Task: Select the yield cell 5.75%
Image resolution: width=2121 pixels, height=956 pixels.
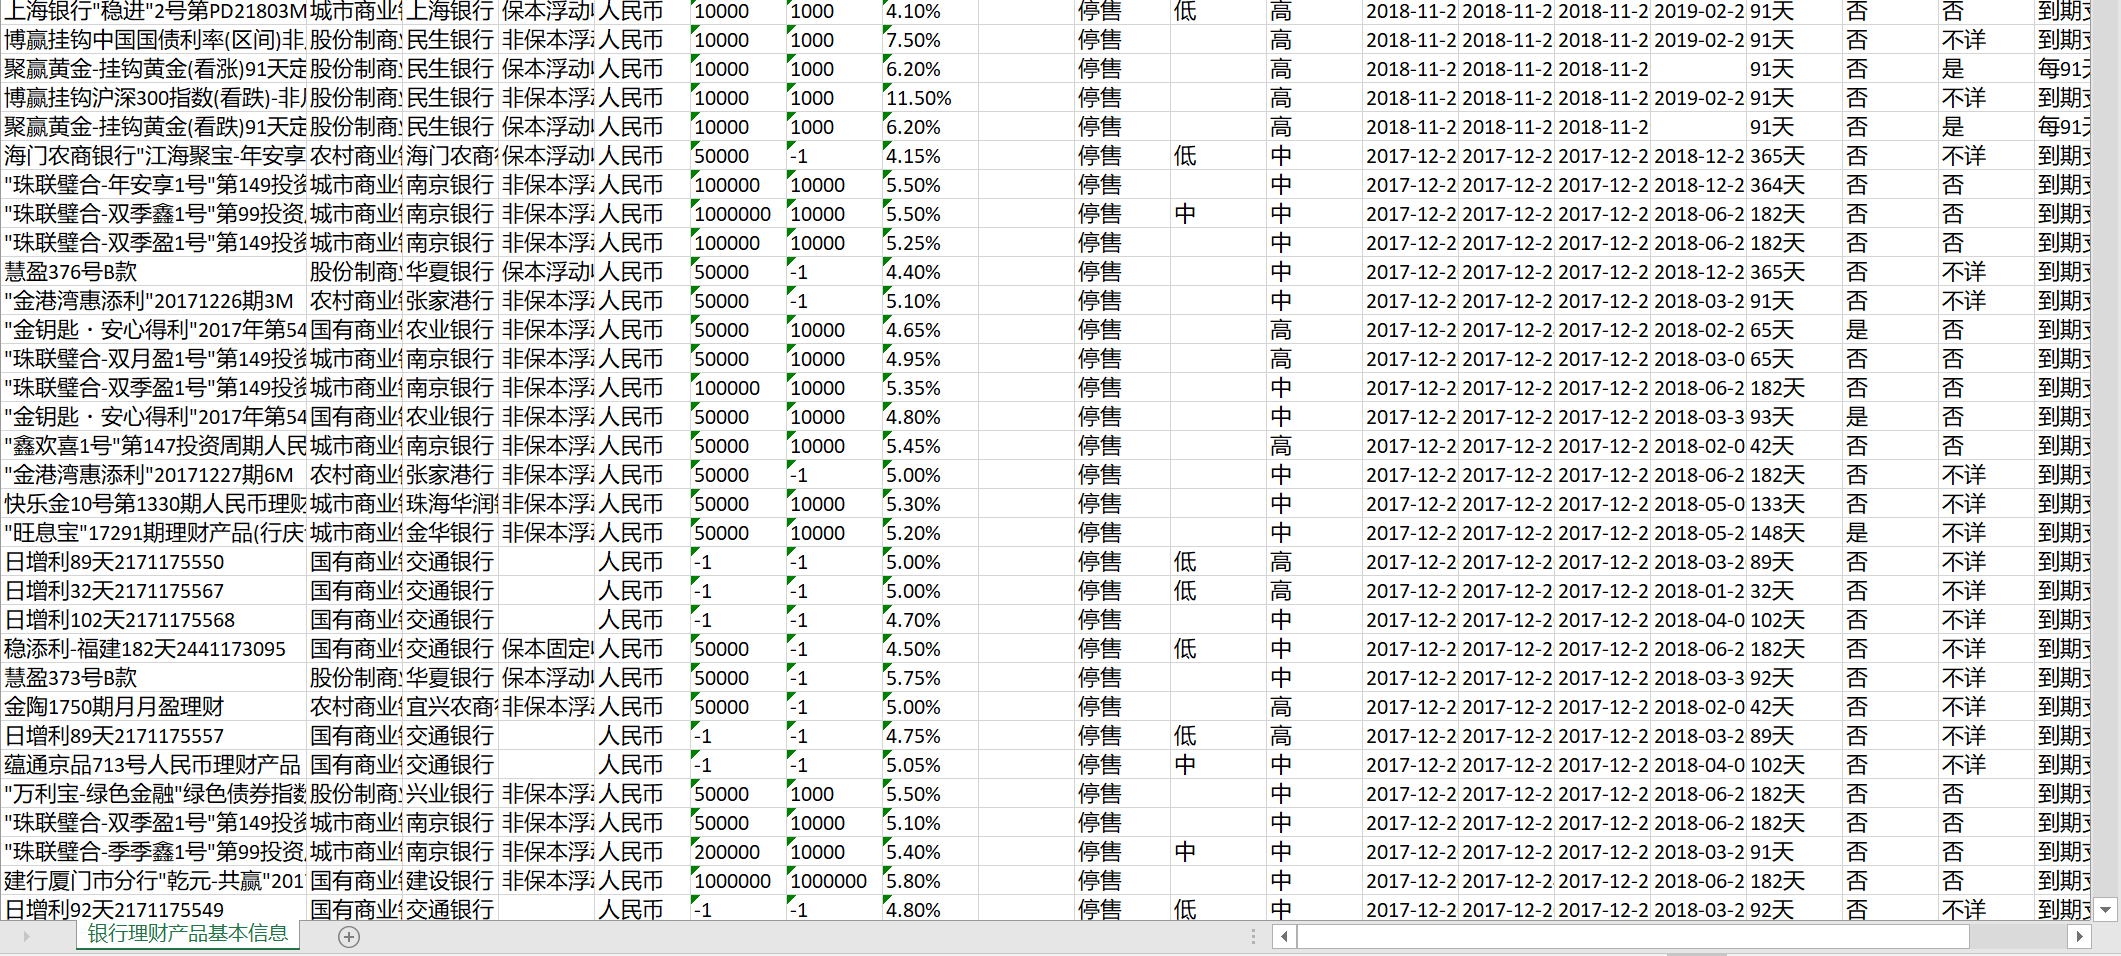Action: click(929, 678)
